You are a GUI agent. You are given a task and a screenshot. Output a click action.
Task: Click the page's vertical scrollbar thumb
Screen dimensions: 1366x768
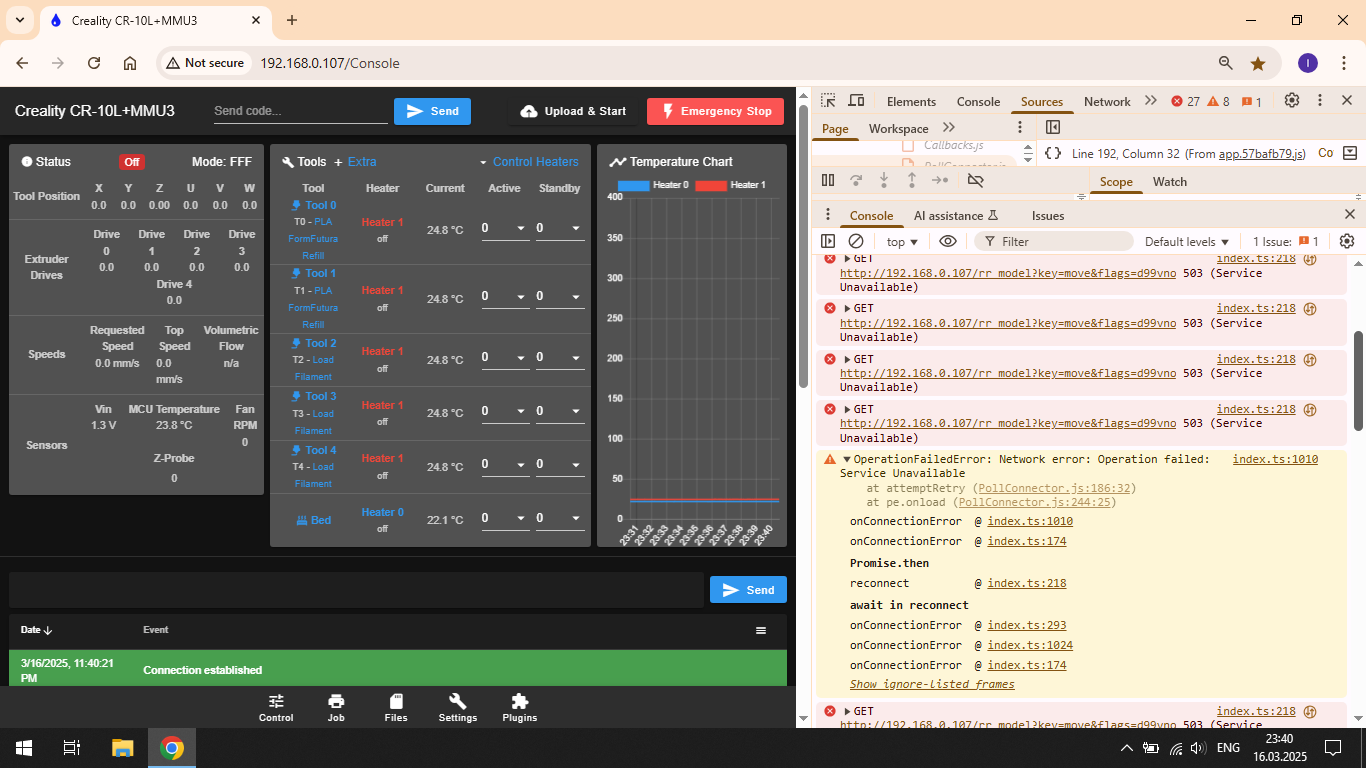(802, 245)
